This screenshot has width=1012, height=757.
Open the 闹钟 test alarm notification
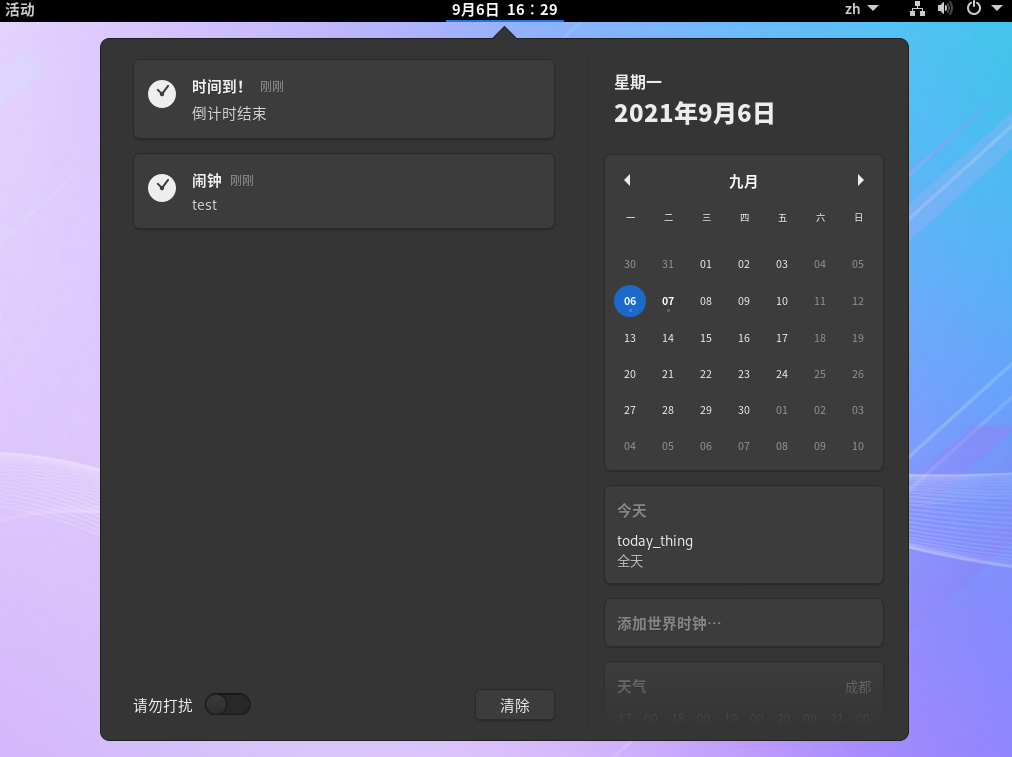[x=344, y=192]
